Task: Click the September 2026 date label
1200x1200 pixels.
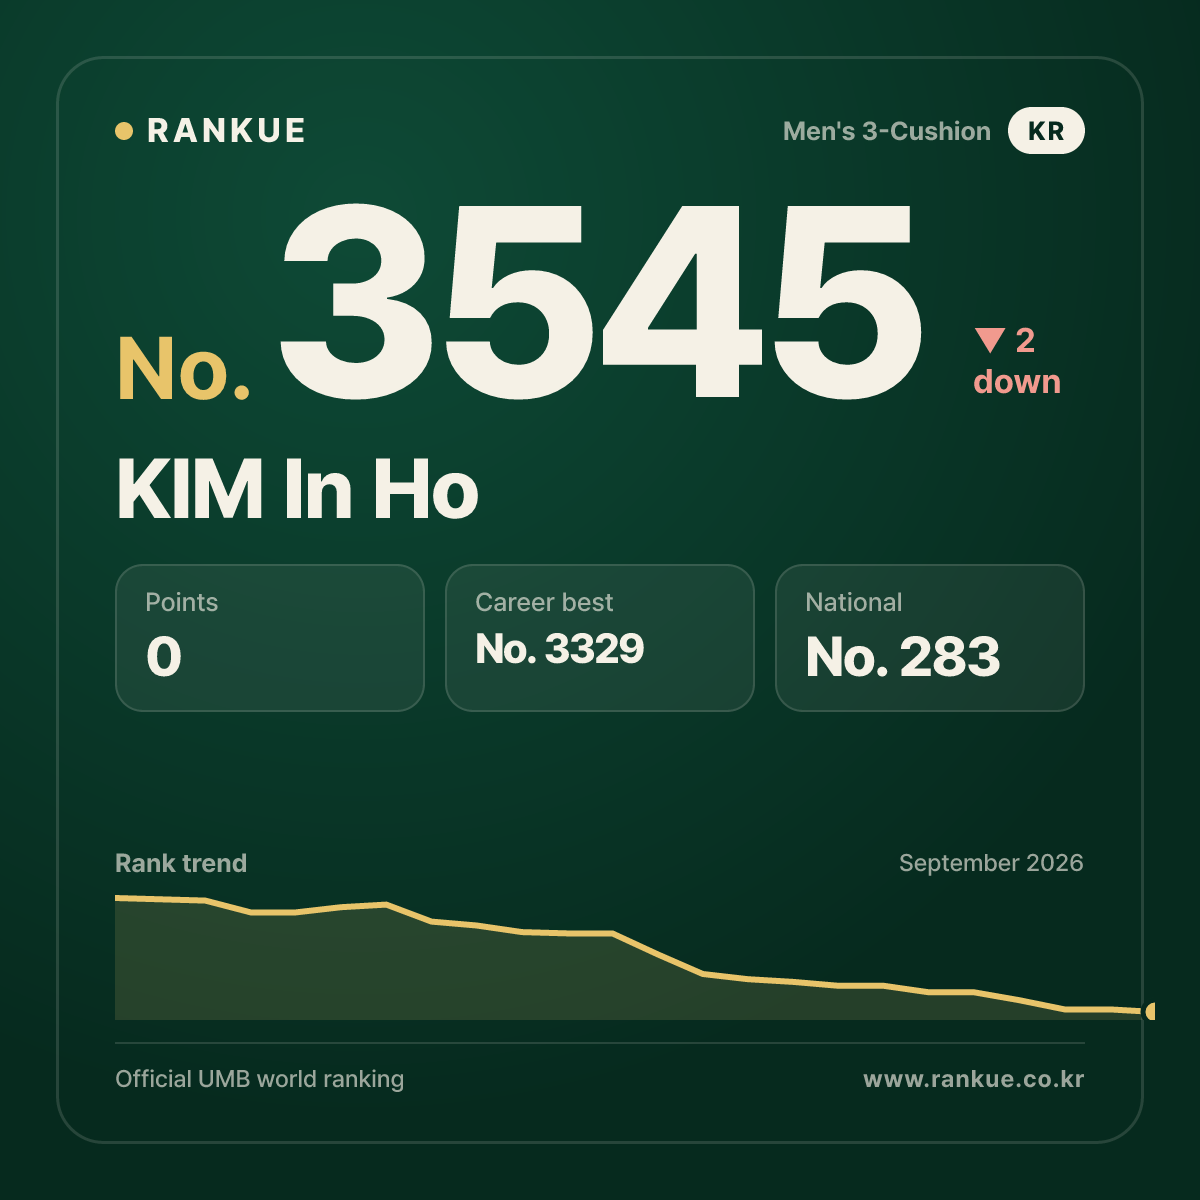Action: (991, 863)
